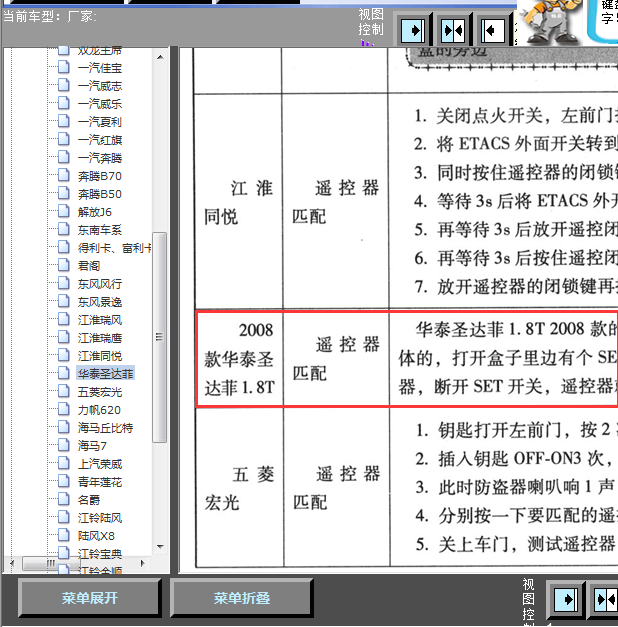Click the document icon beside 君阁
The height and width of the screenshot is (627, 618).
point(64,265)
